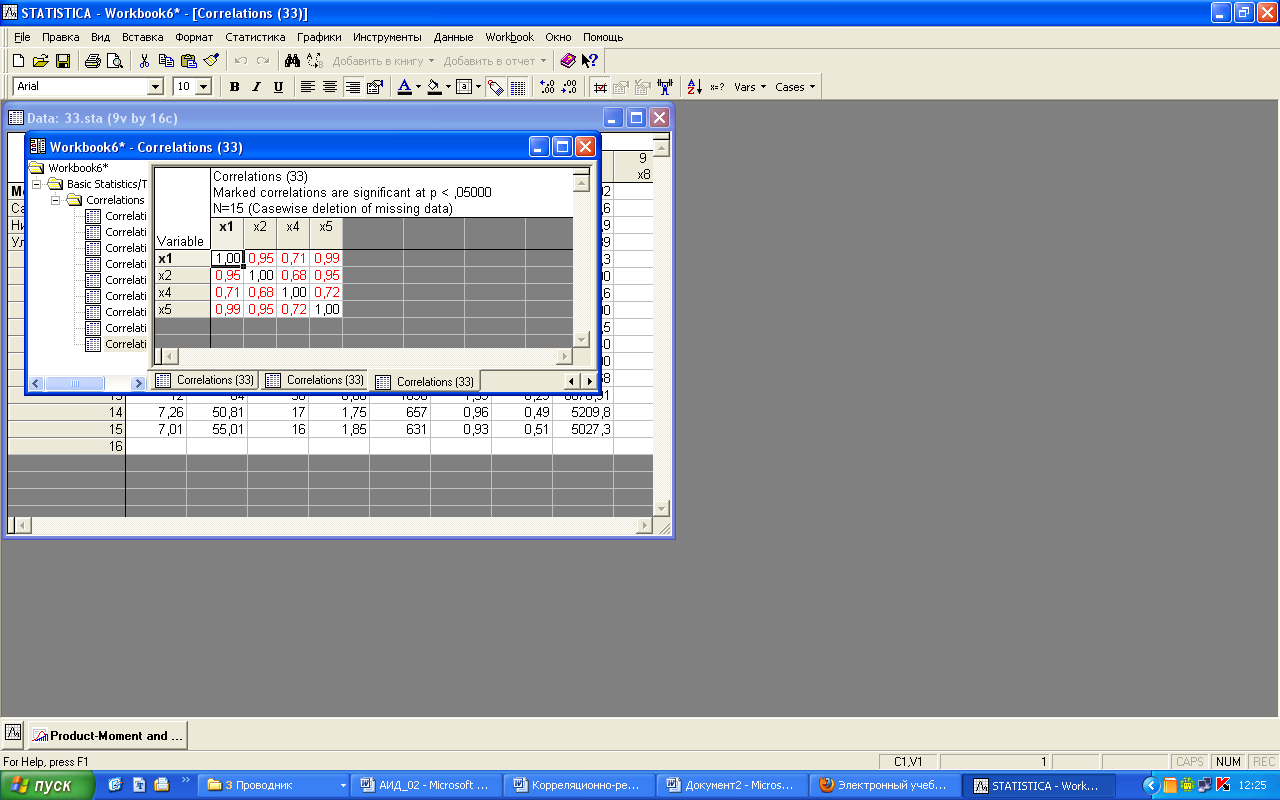Toggle Bold formatting
1280x800 pixels.
tap(234, 87)
